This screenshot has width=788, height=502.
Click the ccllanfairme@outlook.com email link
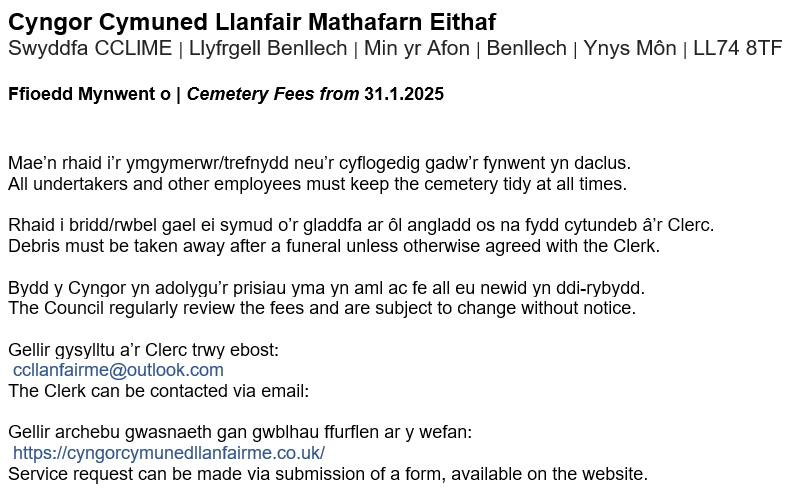[x=118, y=370]
